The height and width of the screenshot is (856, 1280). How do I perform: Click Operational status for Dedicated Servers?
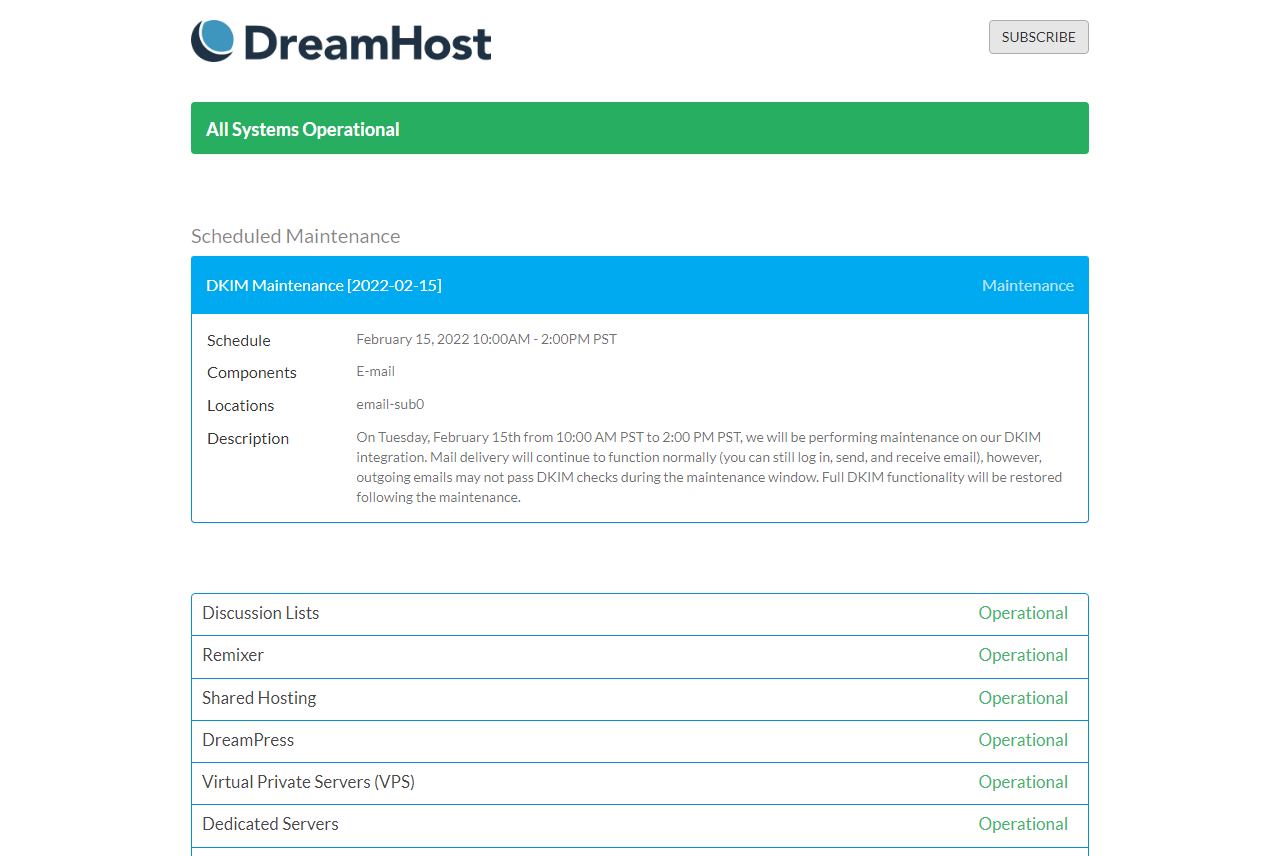pyautogui.click(x=1023, y=824)
